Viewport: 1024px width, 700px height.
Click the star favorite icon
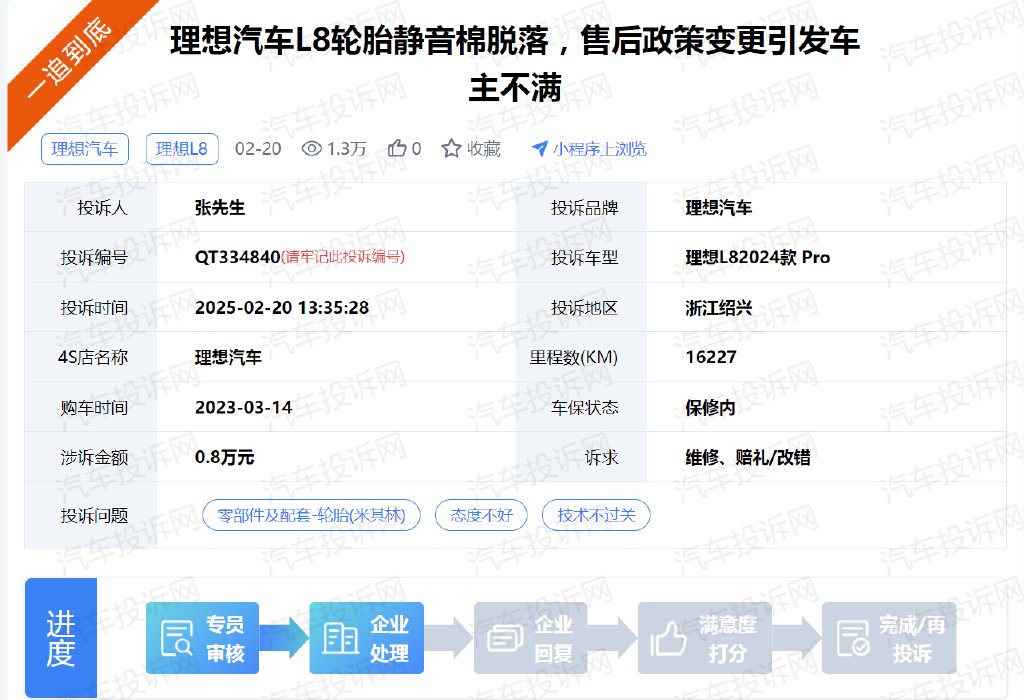(451, 148)
